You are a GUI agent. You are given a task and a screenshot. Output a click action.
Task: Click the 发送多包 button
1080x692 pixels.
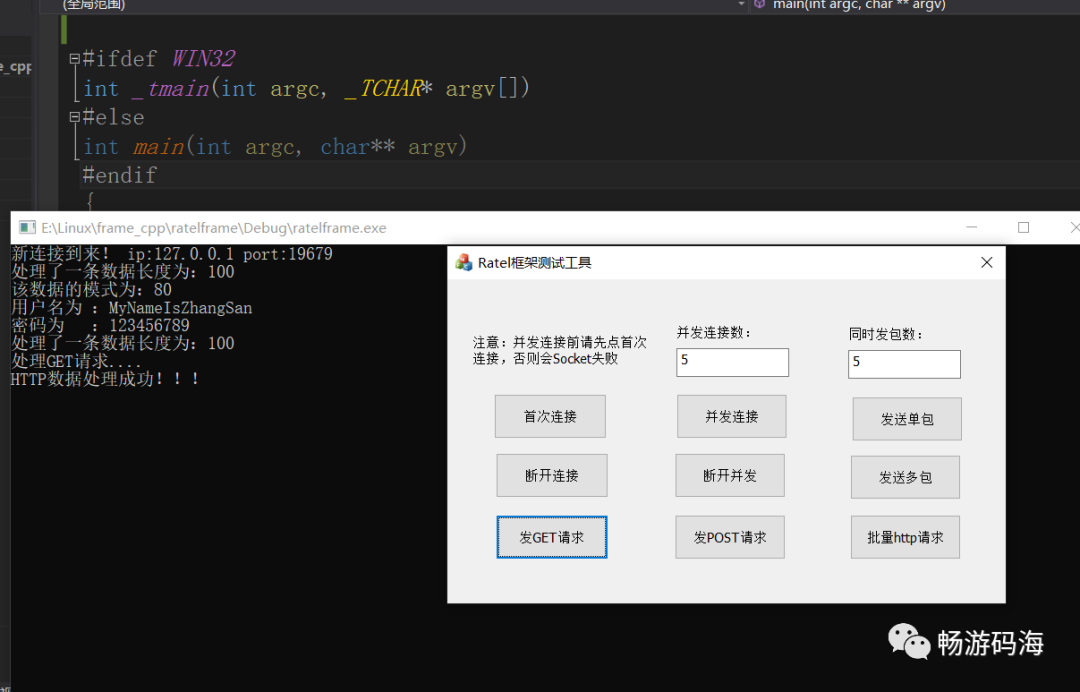click(905, 478)
